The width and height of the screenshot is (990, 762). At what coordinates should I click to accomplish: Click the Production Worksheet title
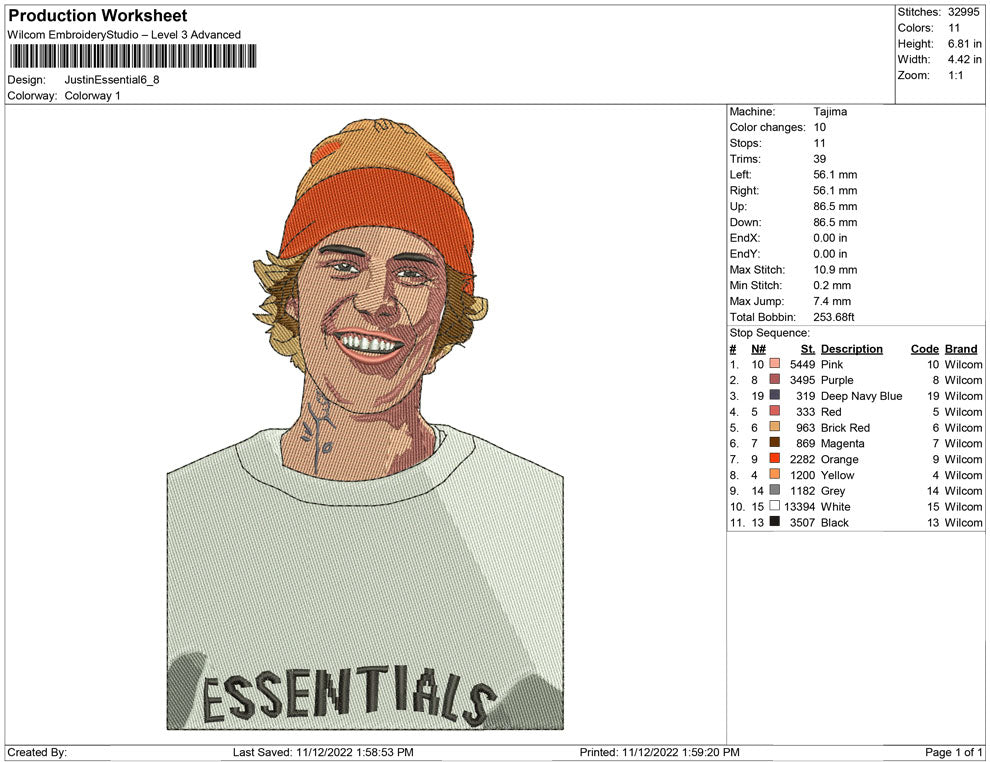[x=98, y=16]
